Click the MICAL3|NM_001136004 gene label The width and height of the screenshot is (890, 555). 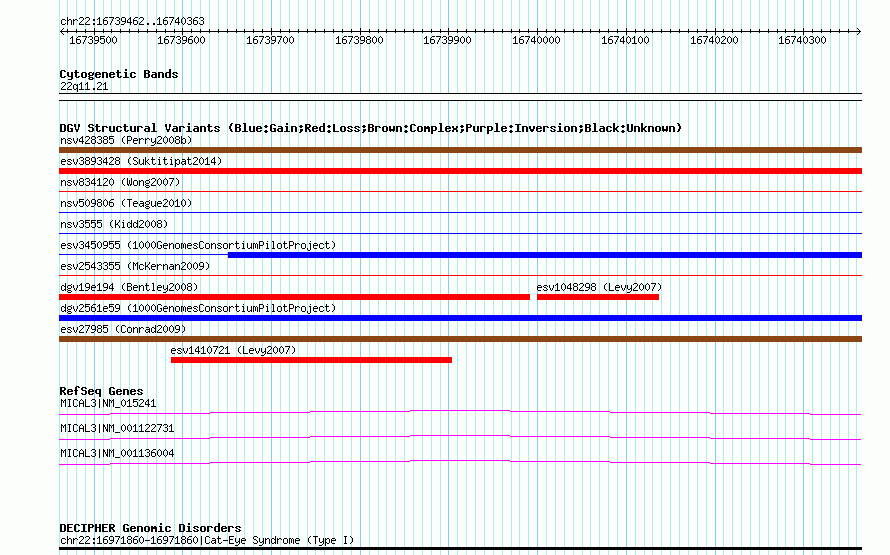(117, 453)
